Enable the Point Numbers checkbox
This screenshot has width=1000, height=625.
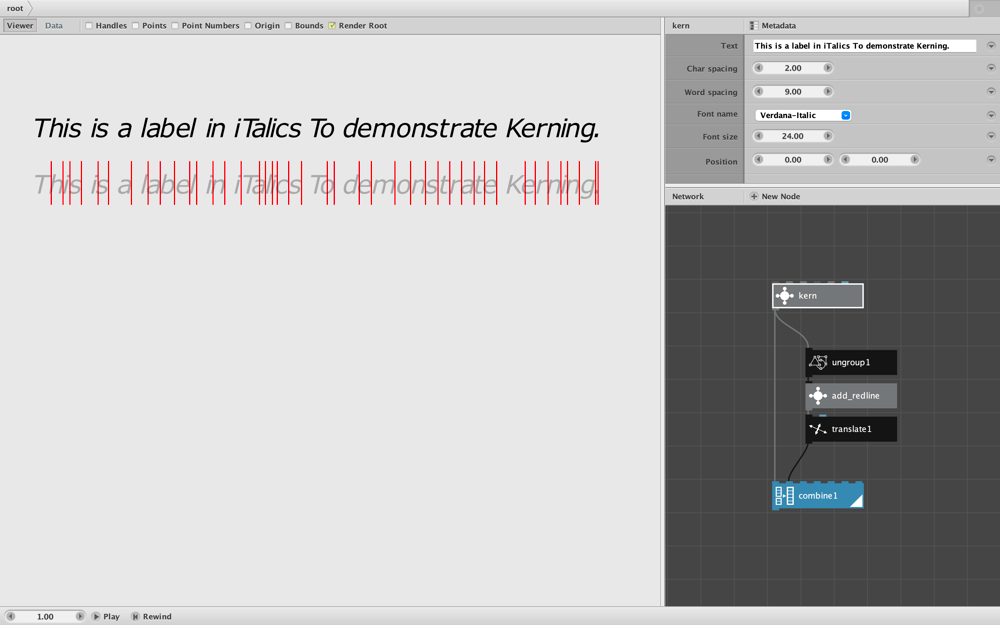[x=175, y=26]
